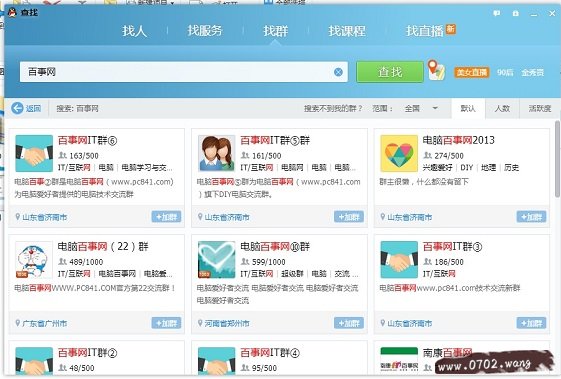Open the handshake avatar of 百事网IT群②
This screenshot has height=379, width=561.
(x=34, y=361)
